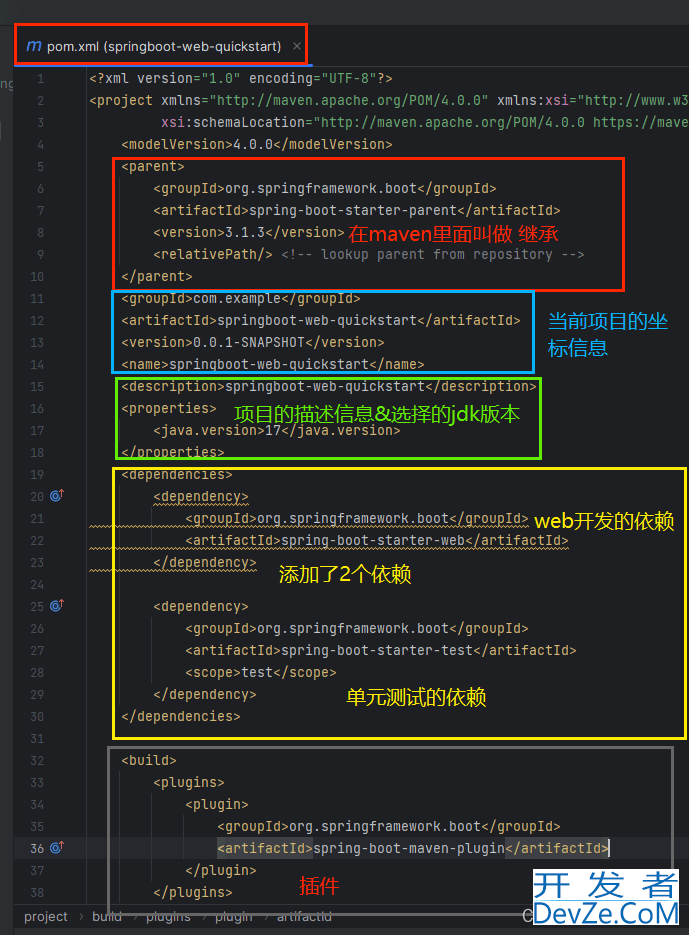
Task: Click the project artifactId on line 12
Action: (x=321, y=320)
